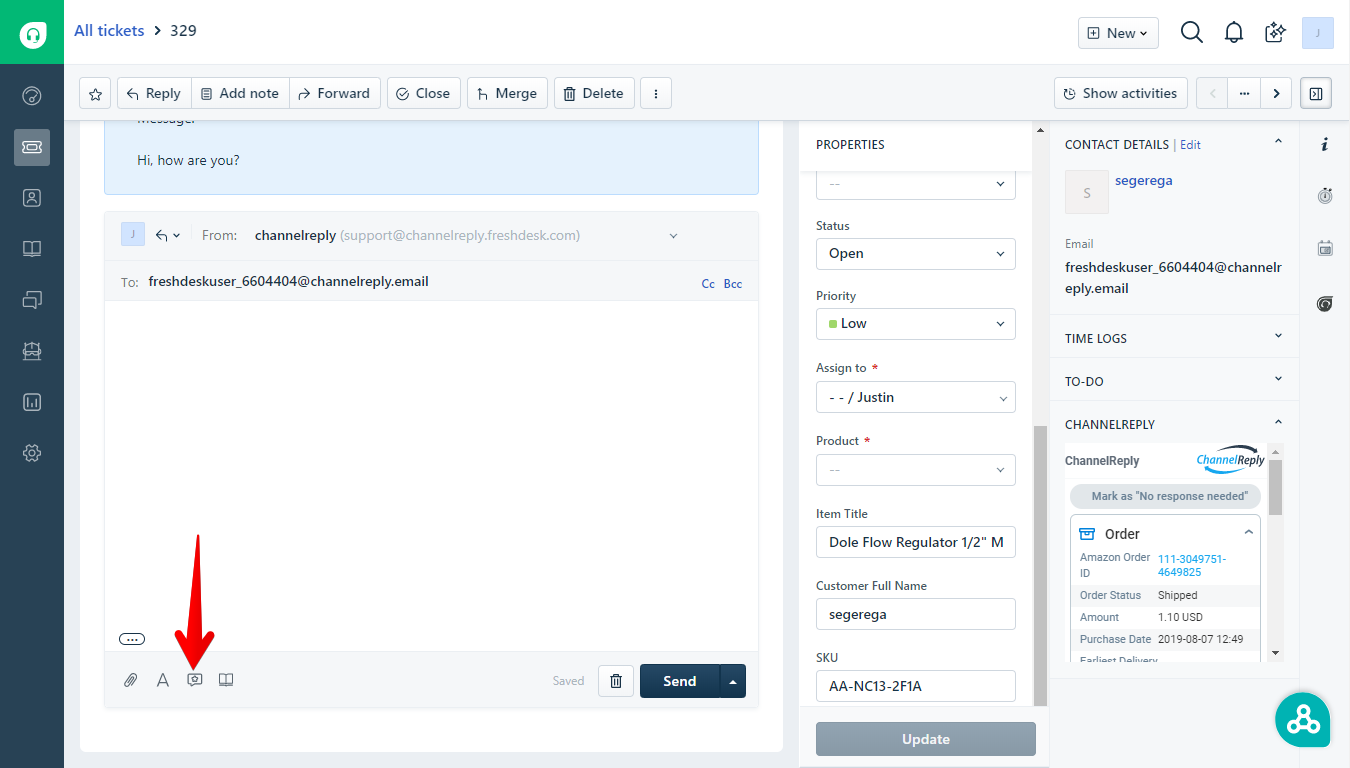Open the Send options arrow
Viewport: 1350px width, 768px height.
click(733, 681)
